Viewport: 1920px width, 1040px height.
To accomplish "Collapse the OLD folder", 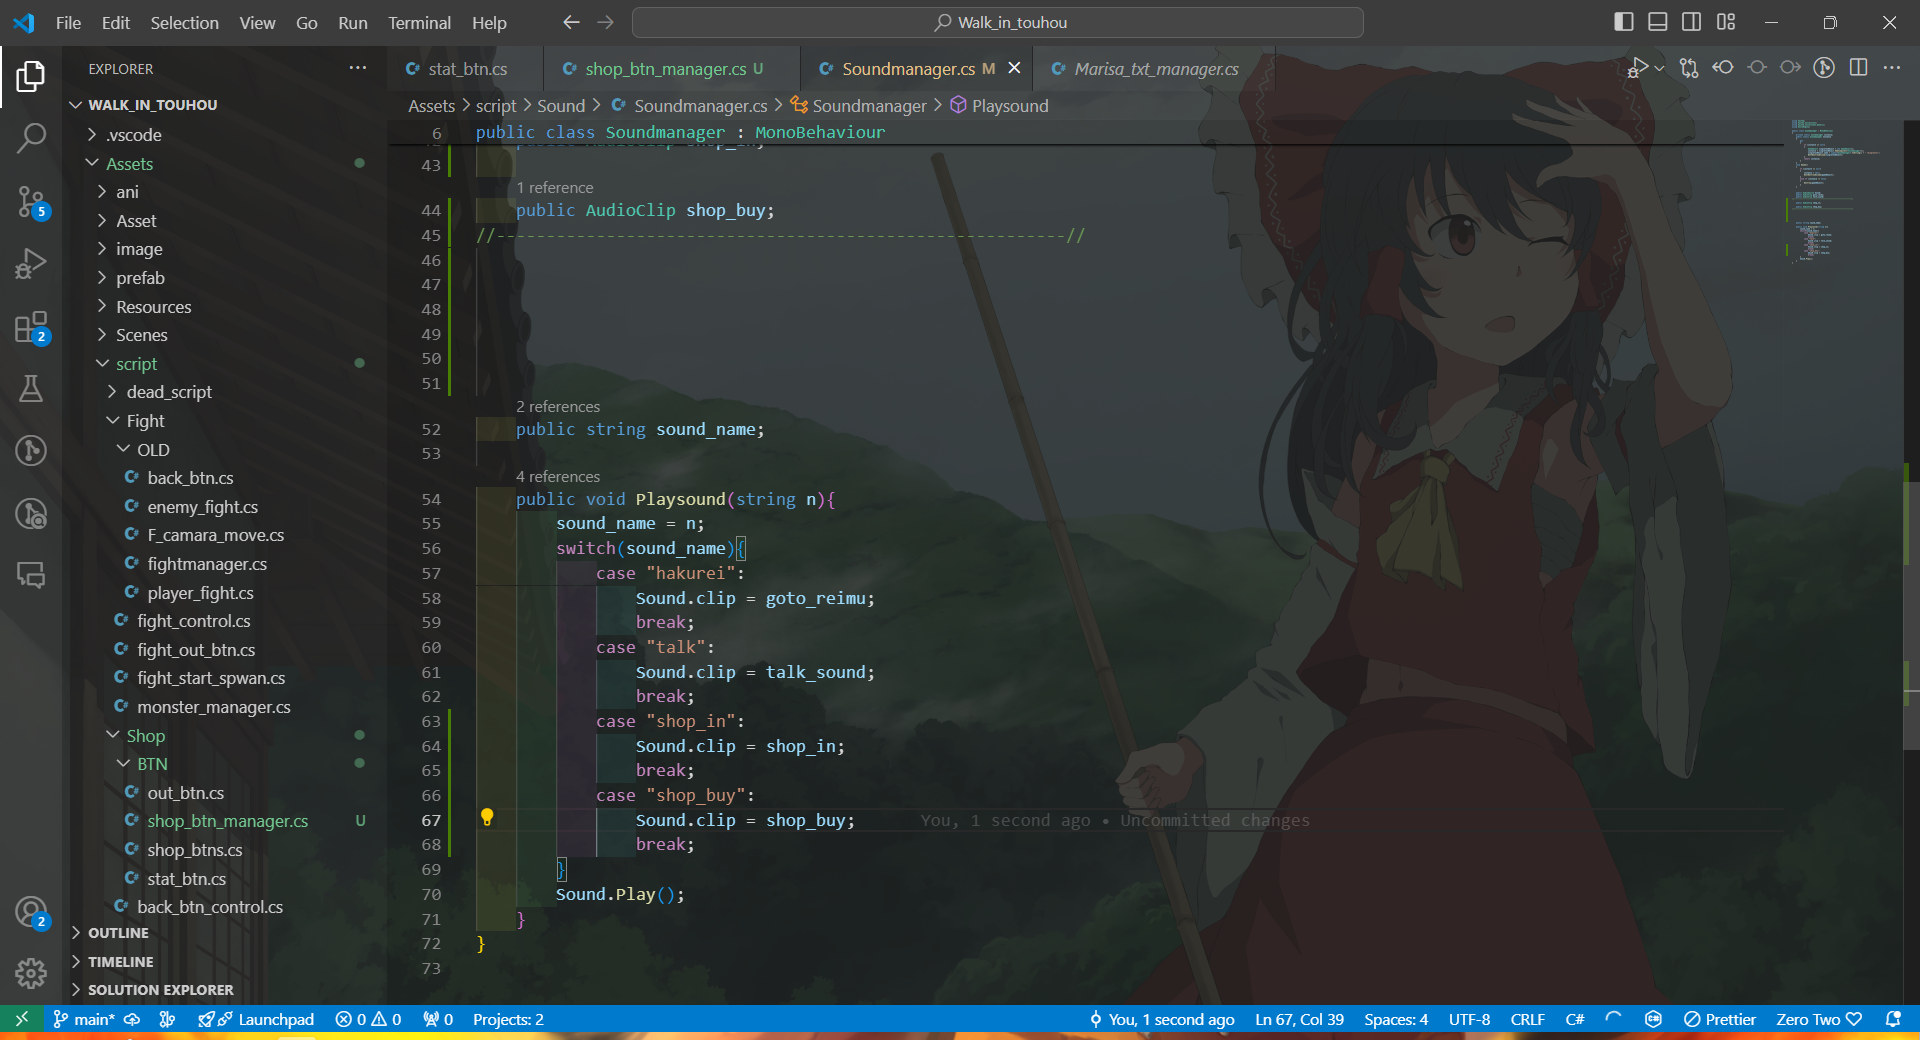I will pyautogui.click(x=123, y=449).
